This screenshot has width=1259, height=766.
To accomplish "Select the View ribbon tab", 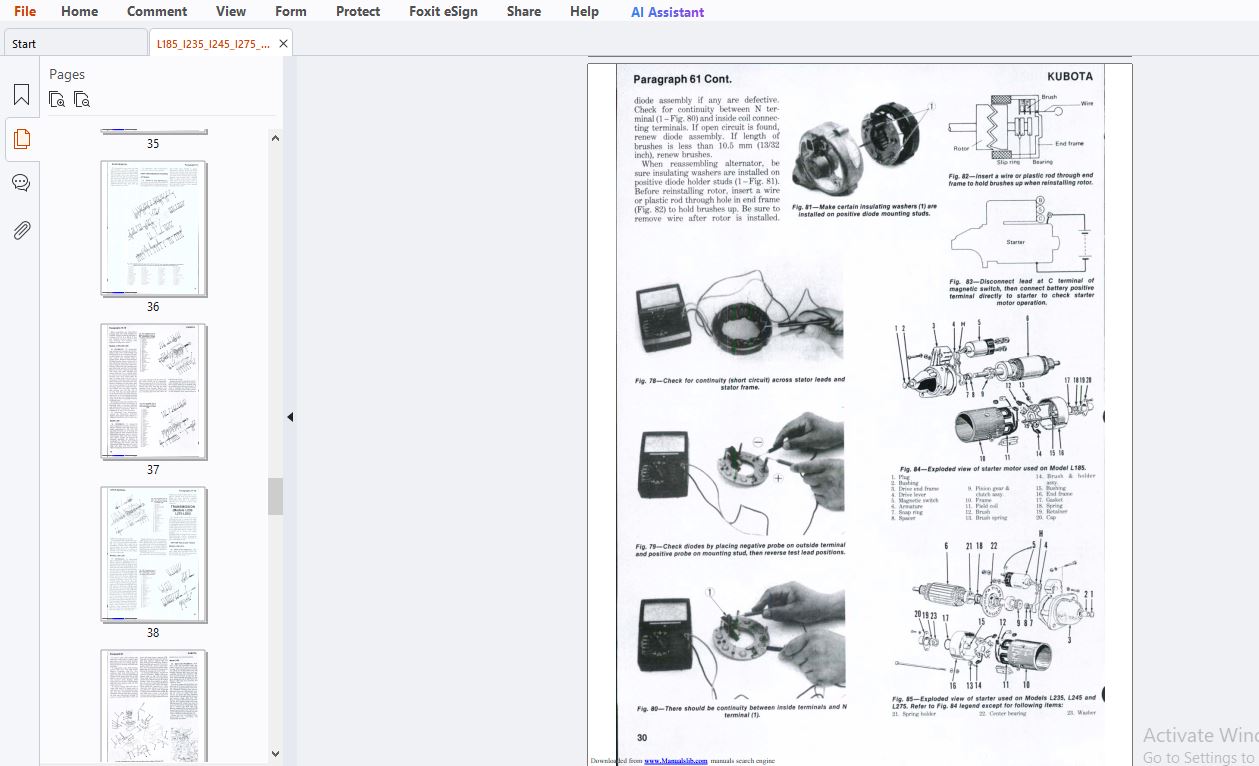I will [x=231, y=11].
